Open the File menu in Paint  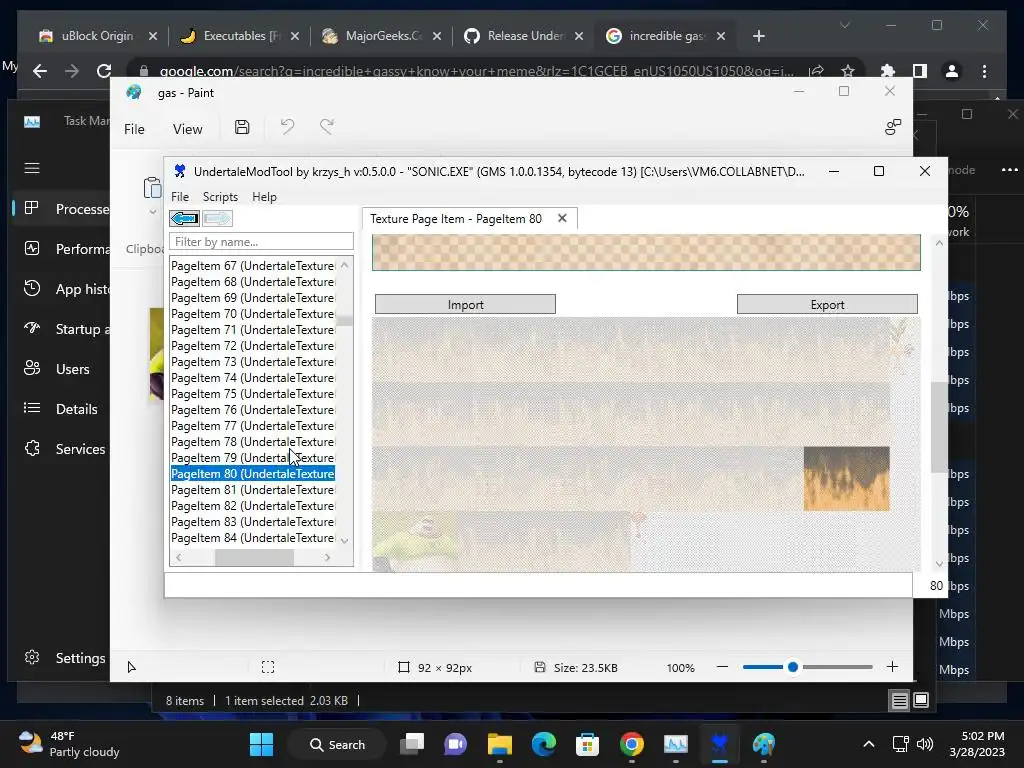point(134,129)
